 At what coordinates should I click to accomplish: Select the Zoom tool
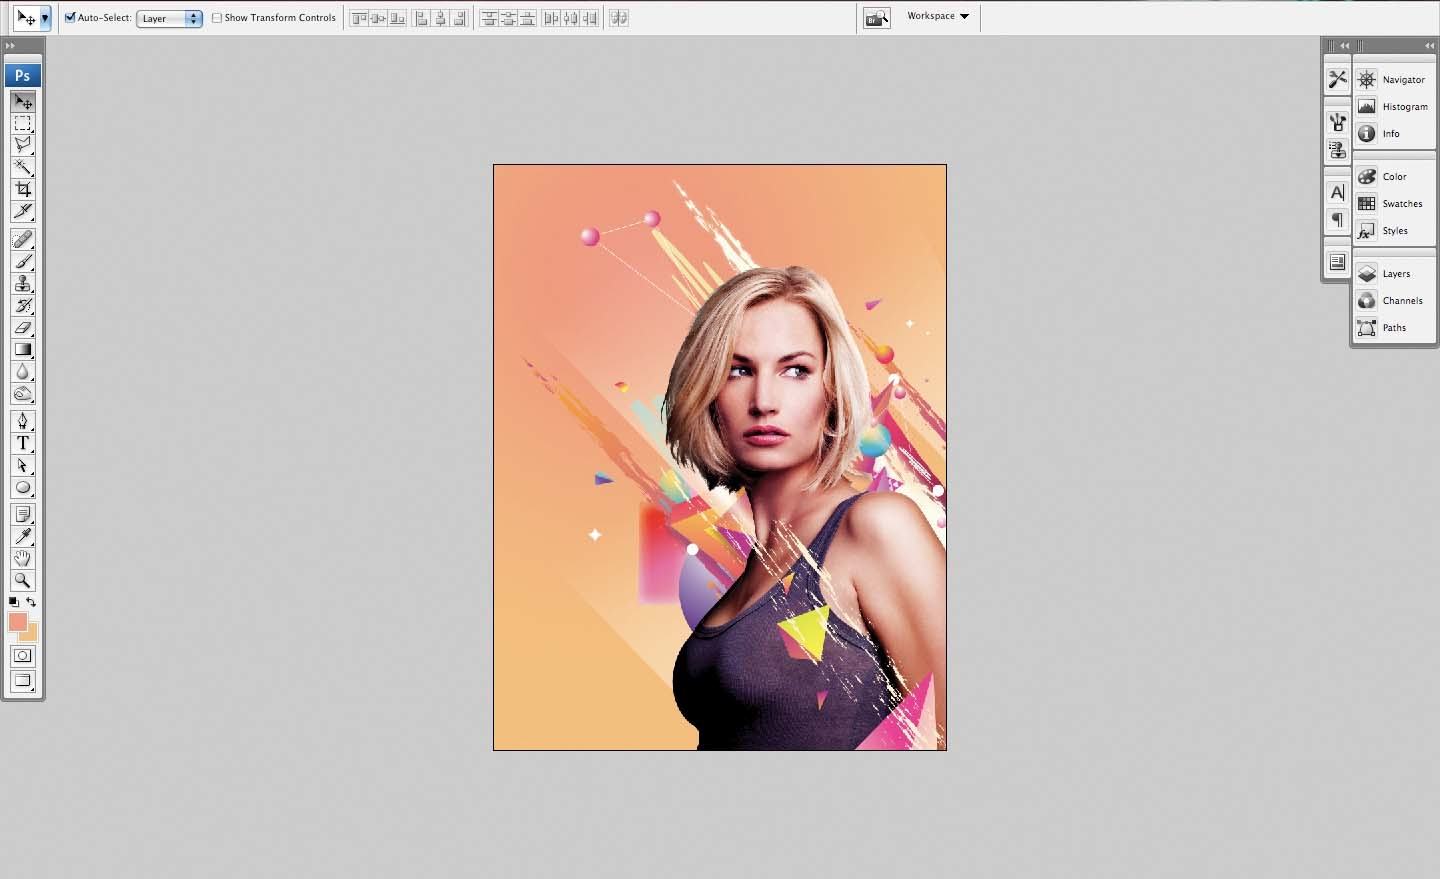pos(23,580)
